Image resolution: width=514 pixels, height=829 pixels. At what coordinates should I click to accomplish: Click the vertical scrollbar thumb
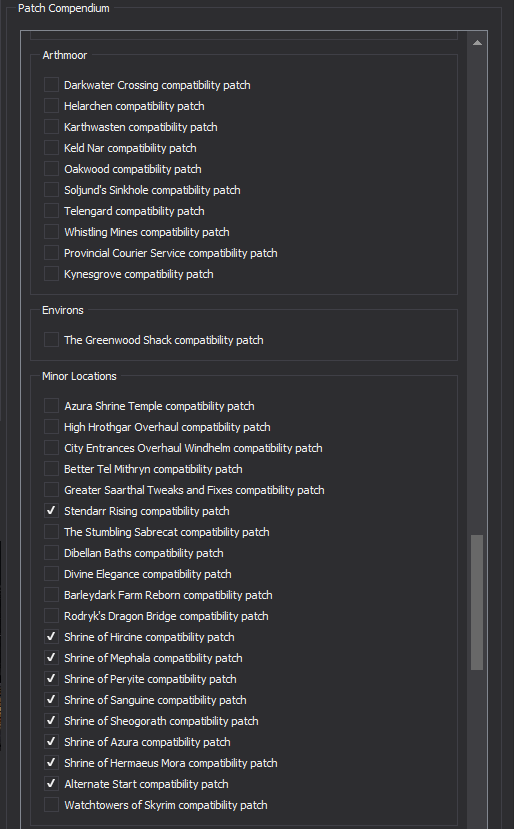(x=477, y=603)
